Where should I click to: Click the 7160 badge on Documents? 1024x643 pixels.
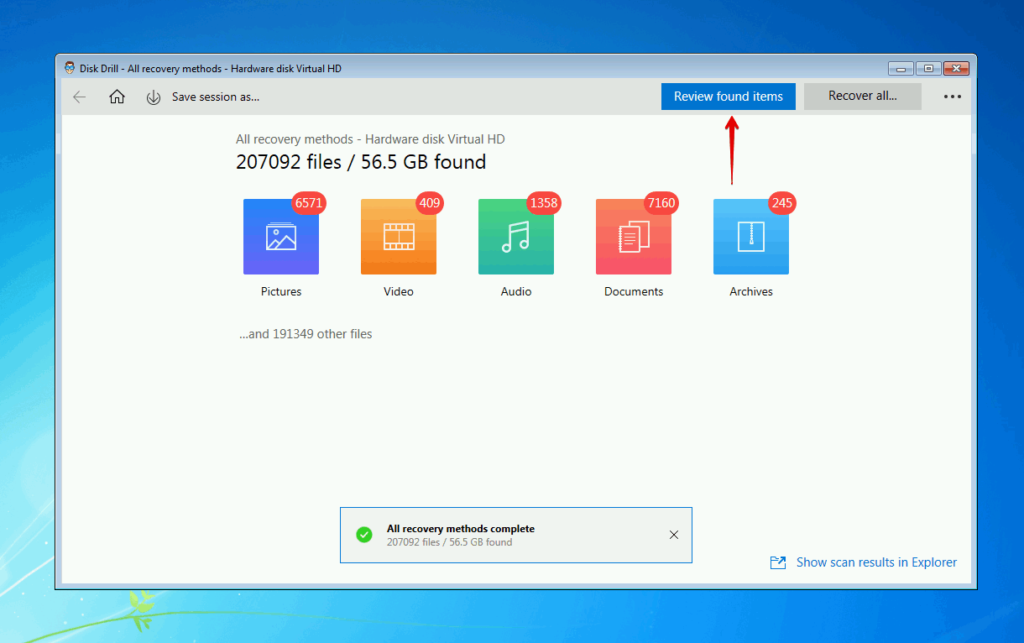[661, 203]
